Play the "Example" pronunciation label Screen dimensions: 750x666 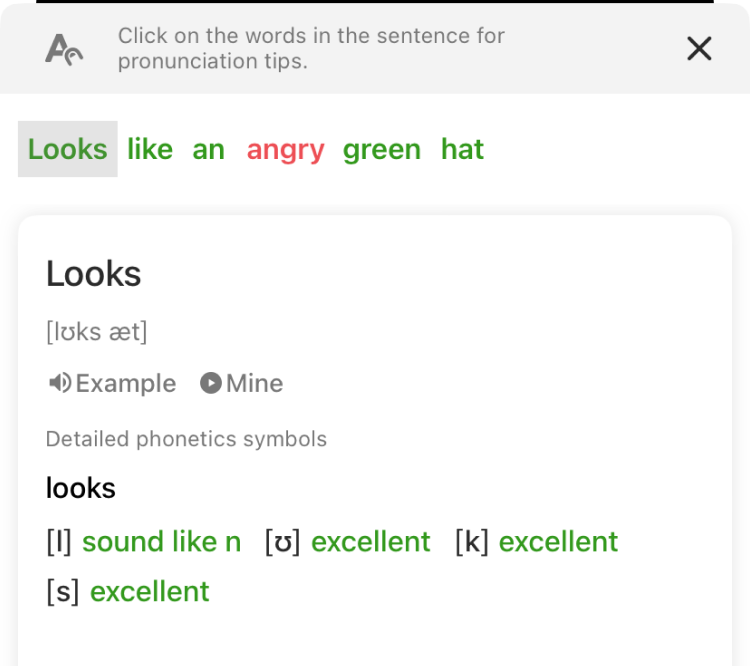(x=126, y=383)
